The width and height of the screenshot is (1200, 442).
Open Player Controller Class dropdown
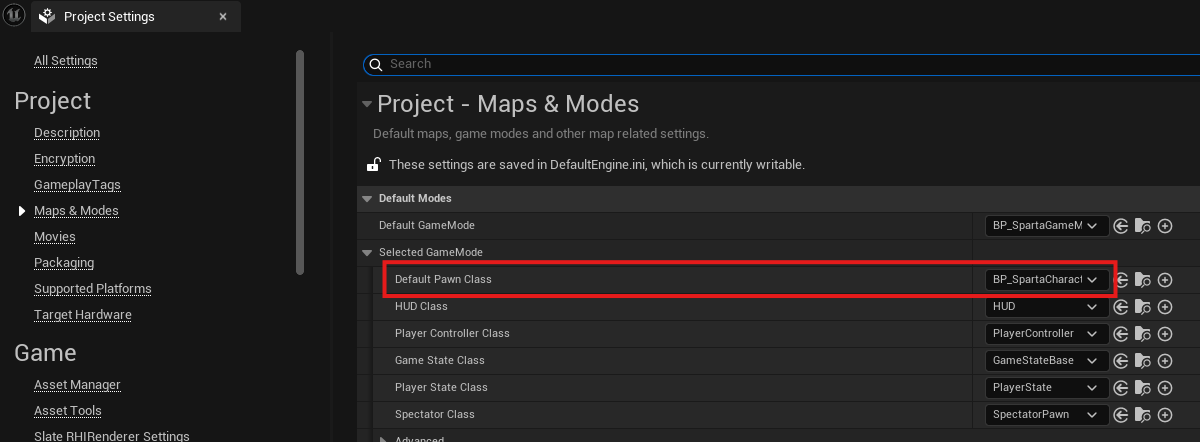click(x=1047, y=334)
